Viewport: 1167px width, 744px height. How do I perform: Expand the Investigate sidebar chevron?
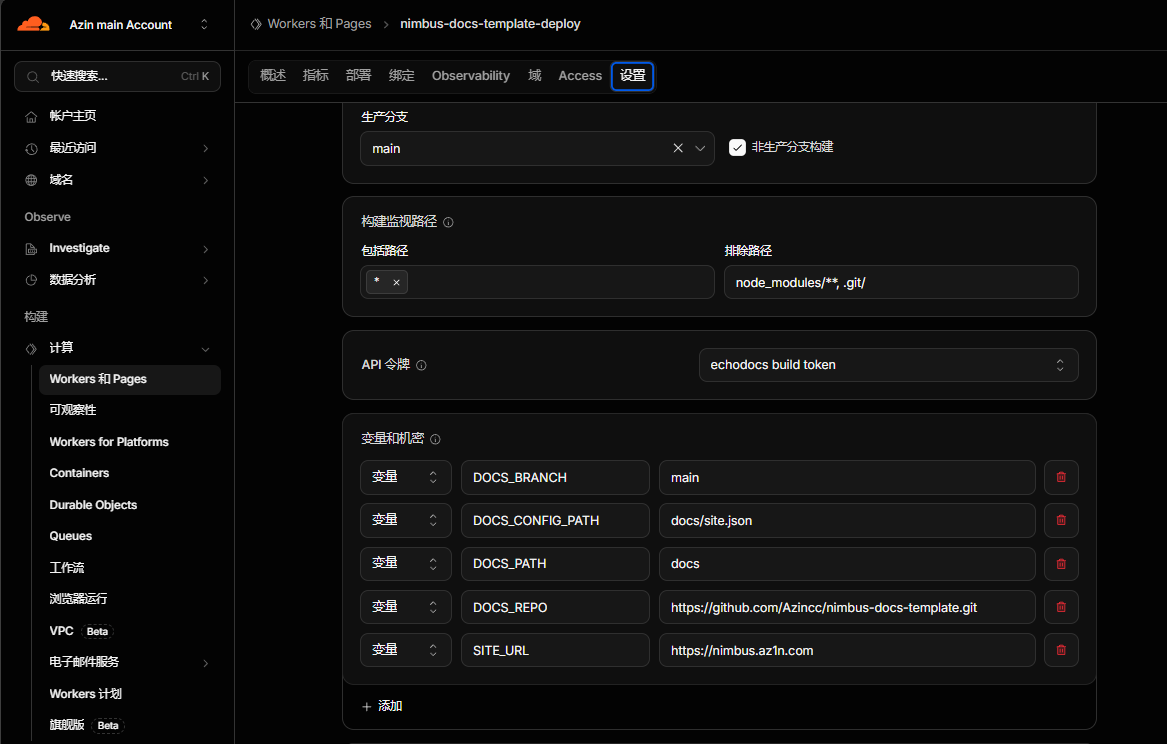(205, 248)
